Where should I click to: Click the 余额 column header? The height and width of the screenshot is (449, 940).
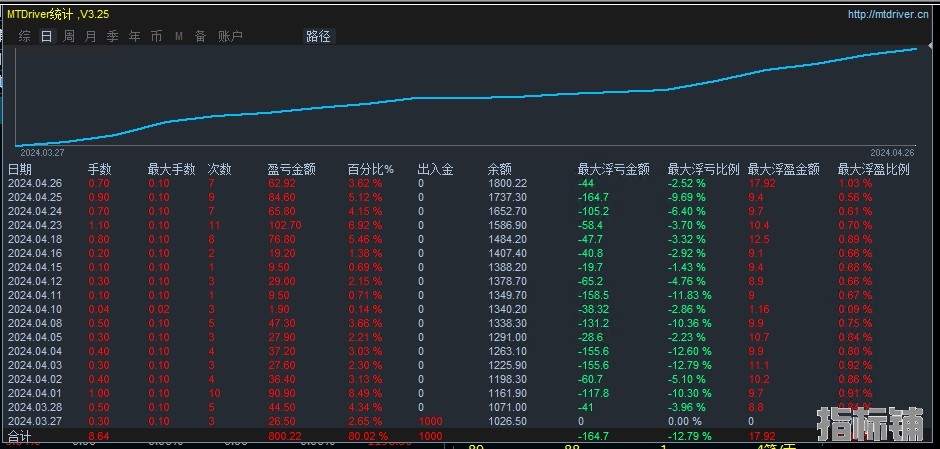tap(500, 170)
